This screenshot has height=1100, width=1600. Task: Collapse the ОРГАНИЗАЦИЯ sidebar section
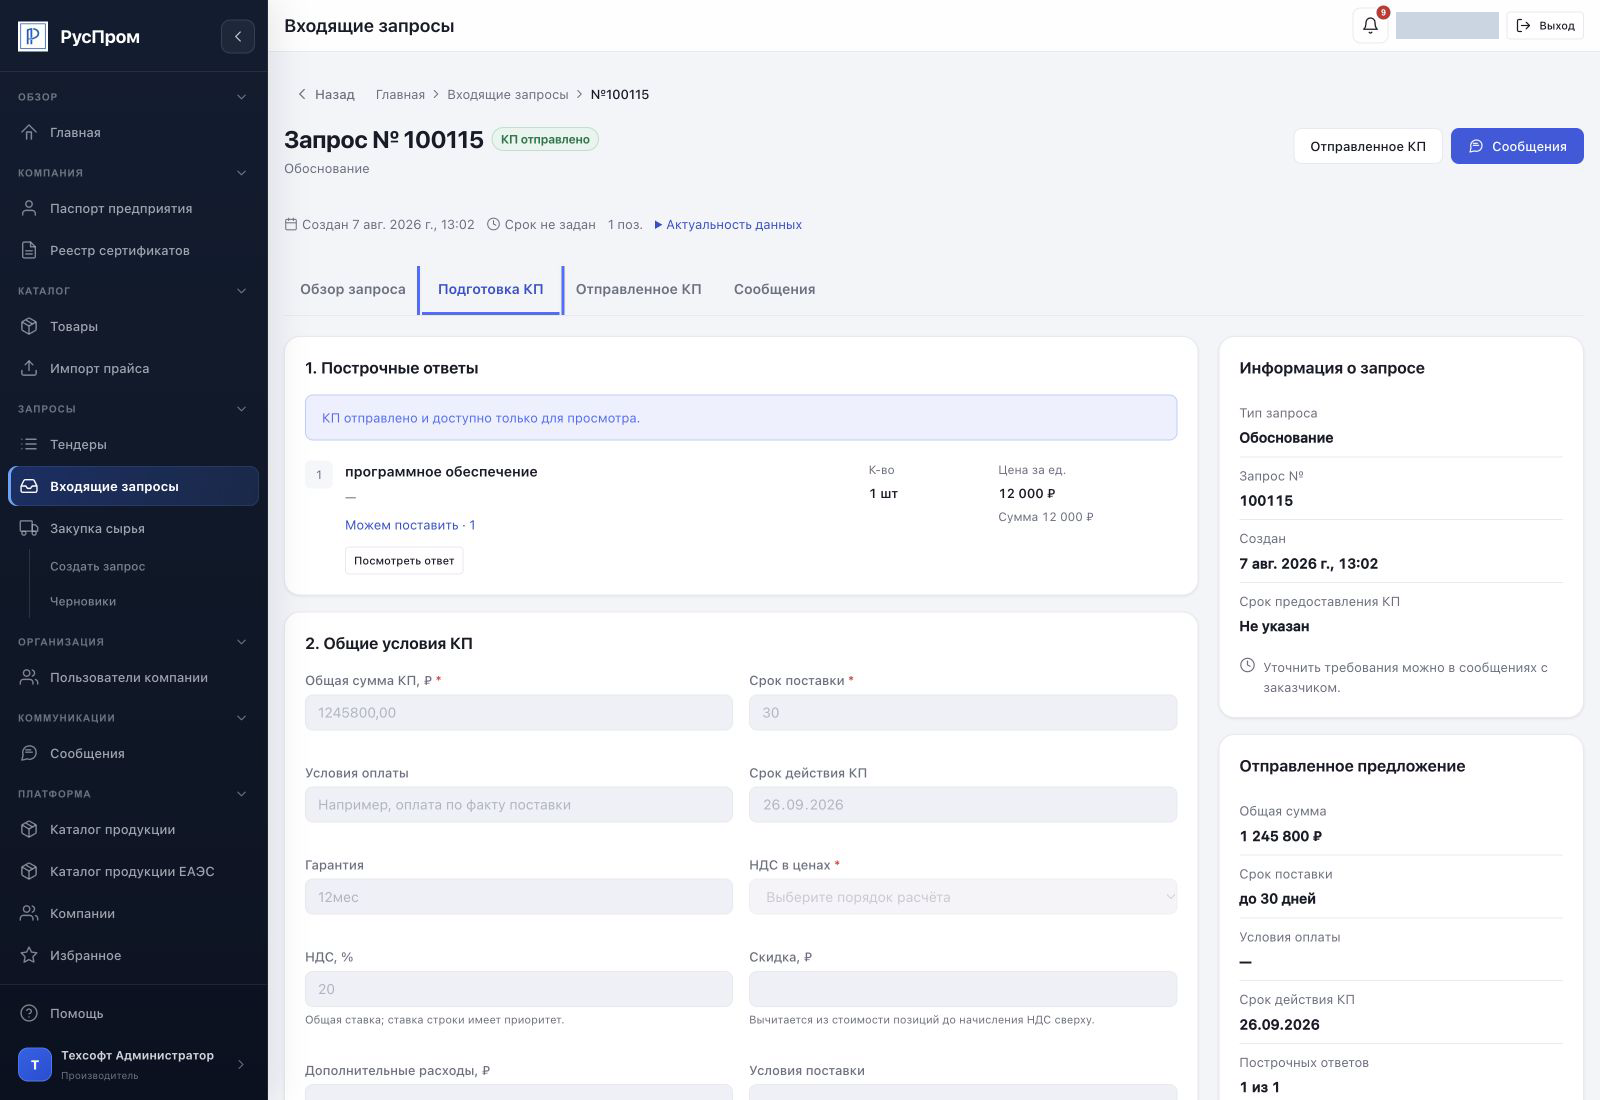[241, 642]
